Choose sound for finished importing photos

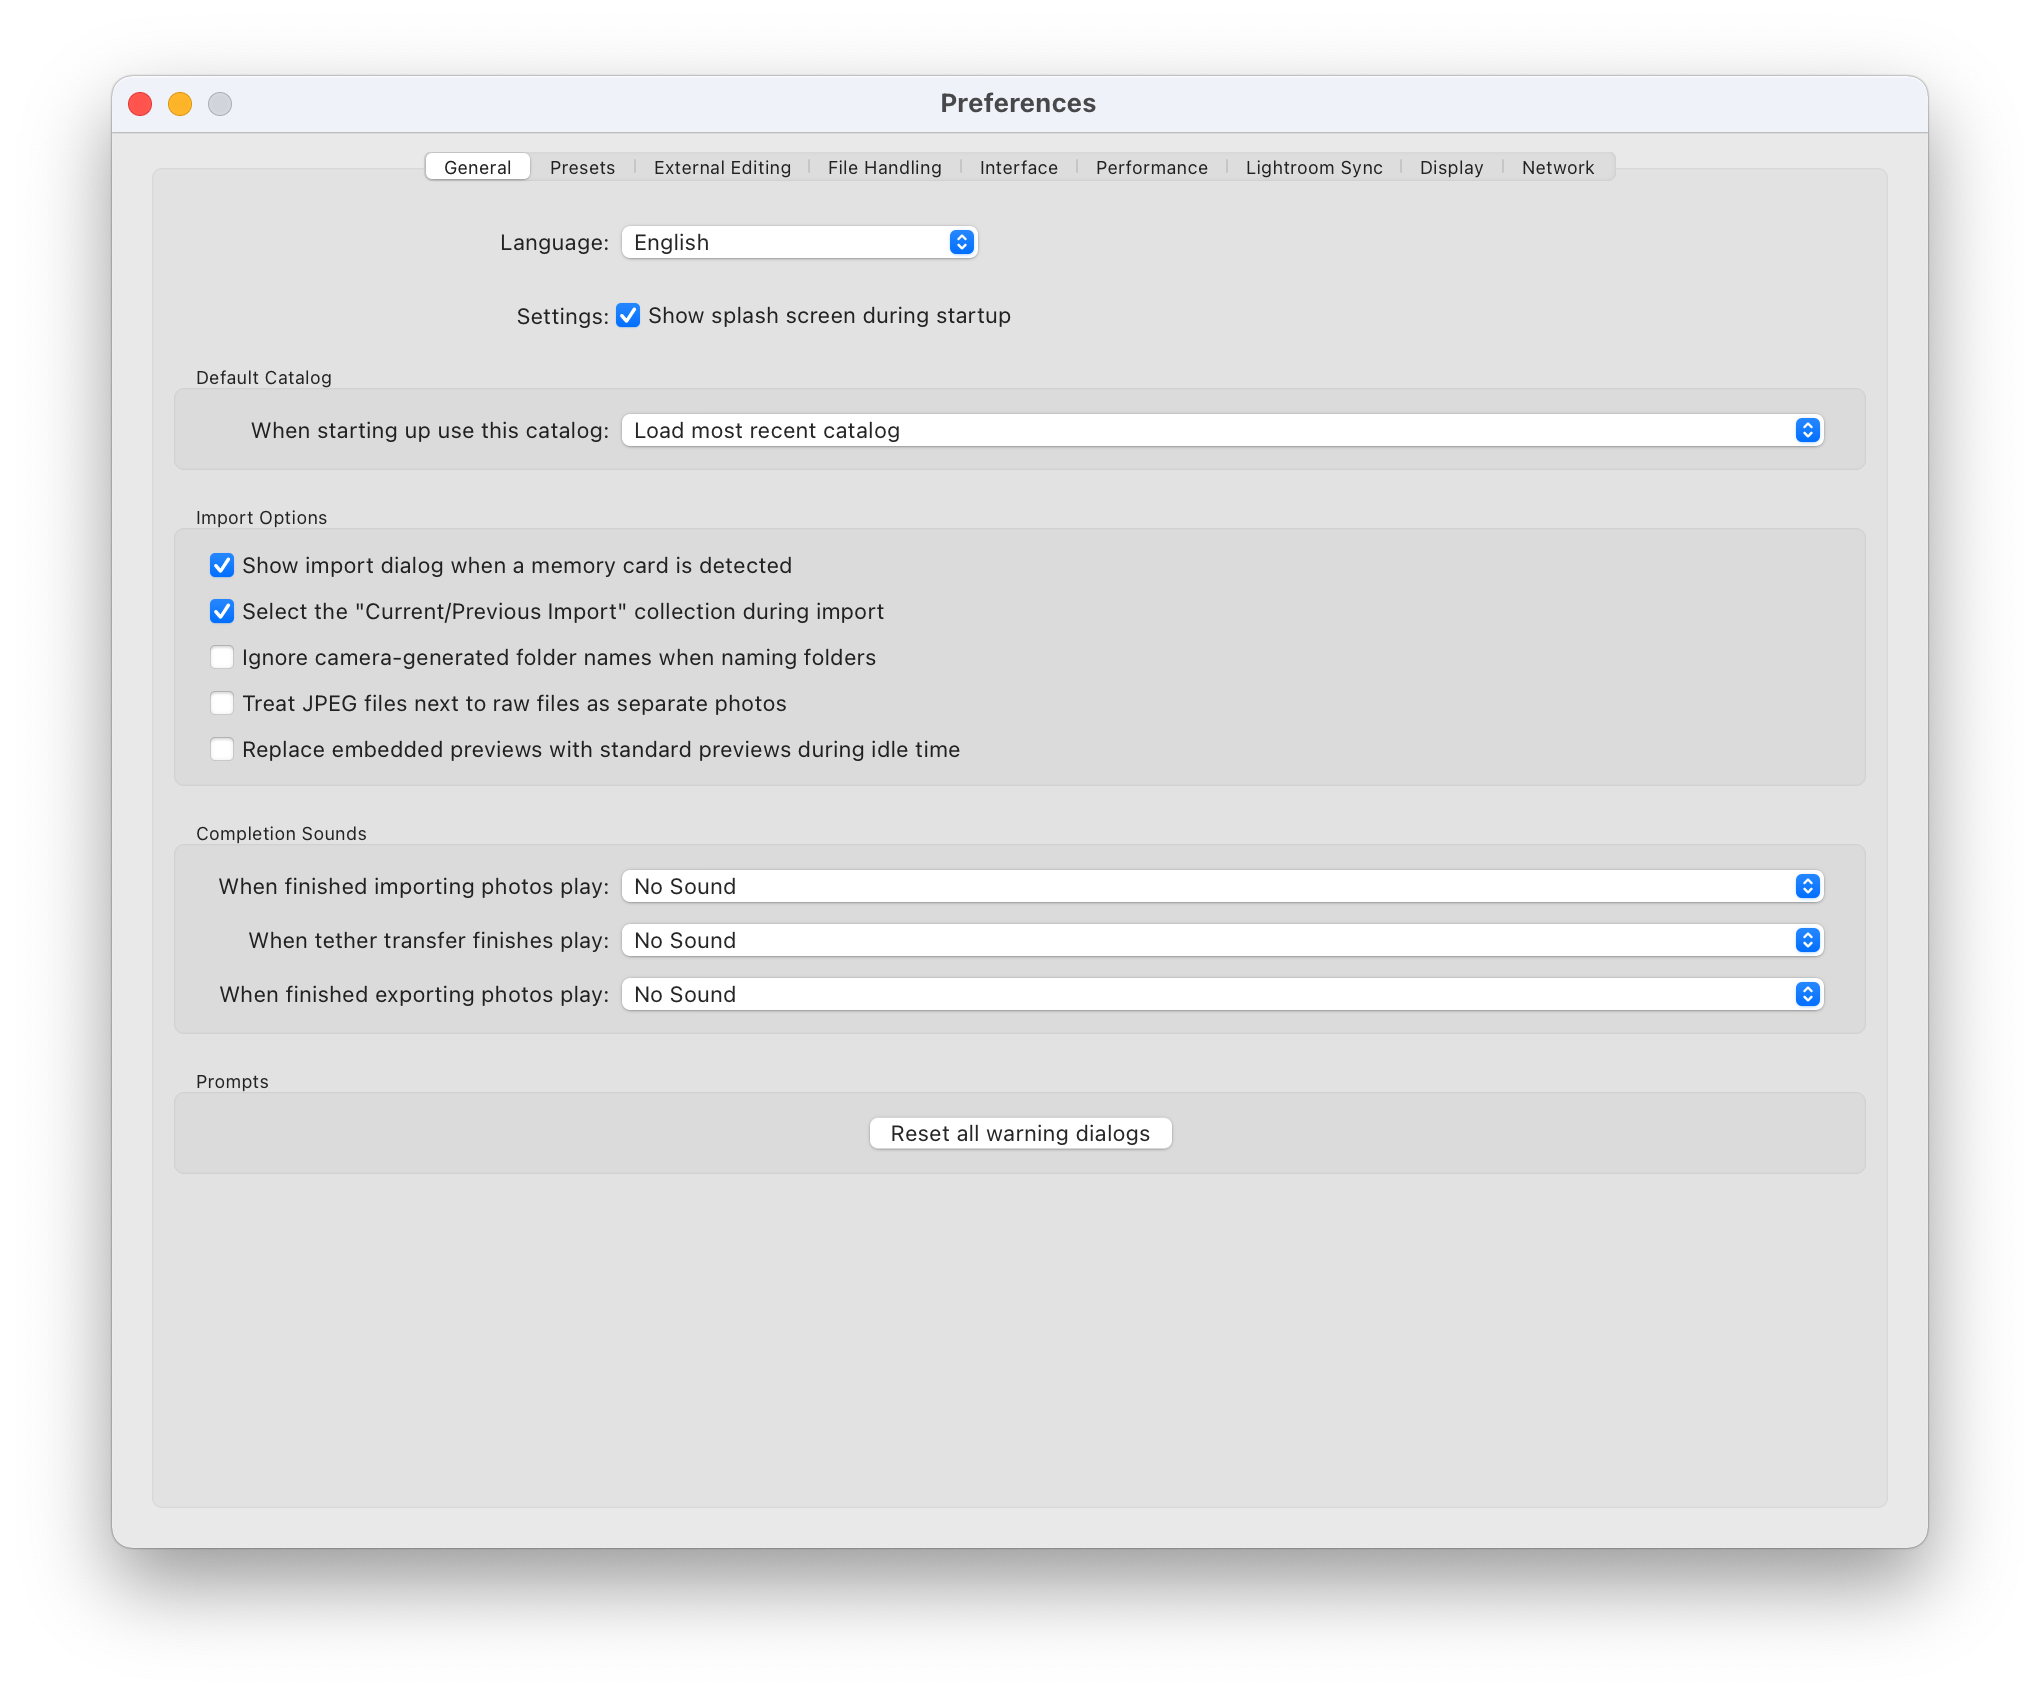1222,887
